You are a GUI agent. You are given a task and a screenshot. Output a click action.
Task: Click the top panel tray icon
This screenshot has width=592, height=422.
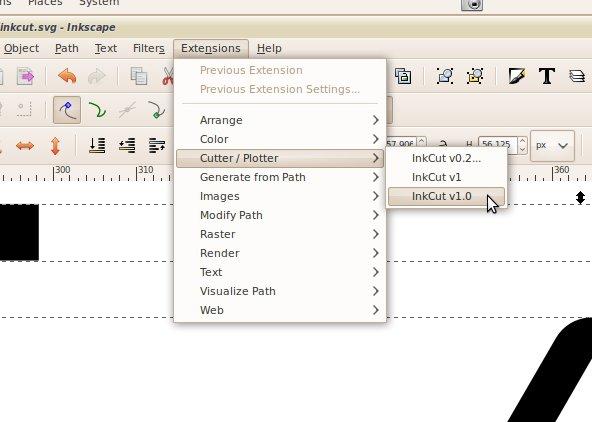click(x=472, y=5)
